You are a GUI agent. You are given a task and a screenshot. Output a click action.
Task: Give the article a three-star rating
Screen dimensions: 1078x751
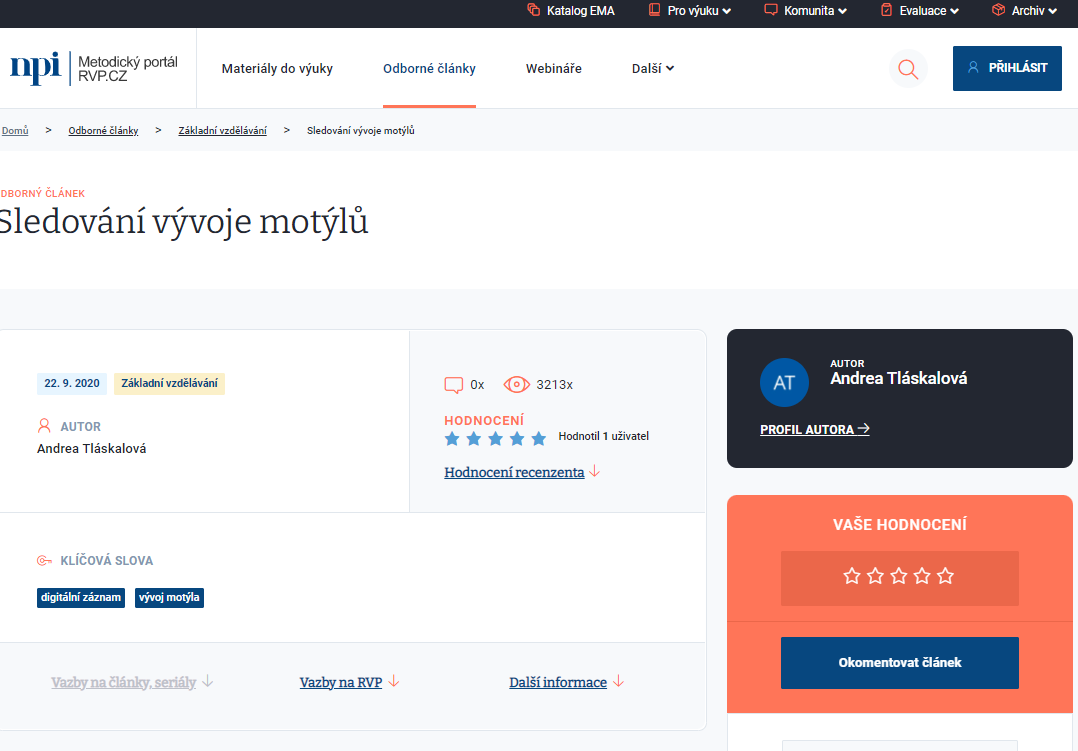click(x=899, y=576)
